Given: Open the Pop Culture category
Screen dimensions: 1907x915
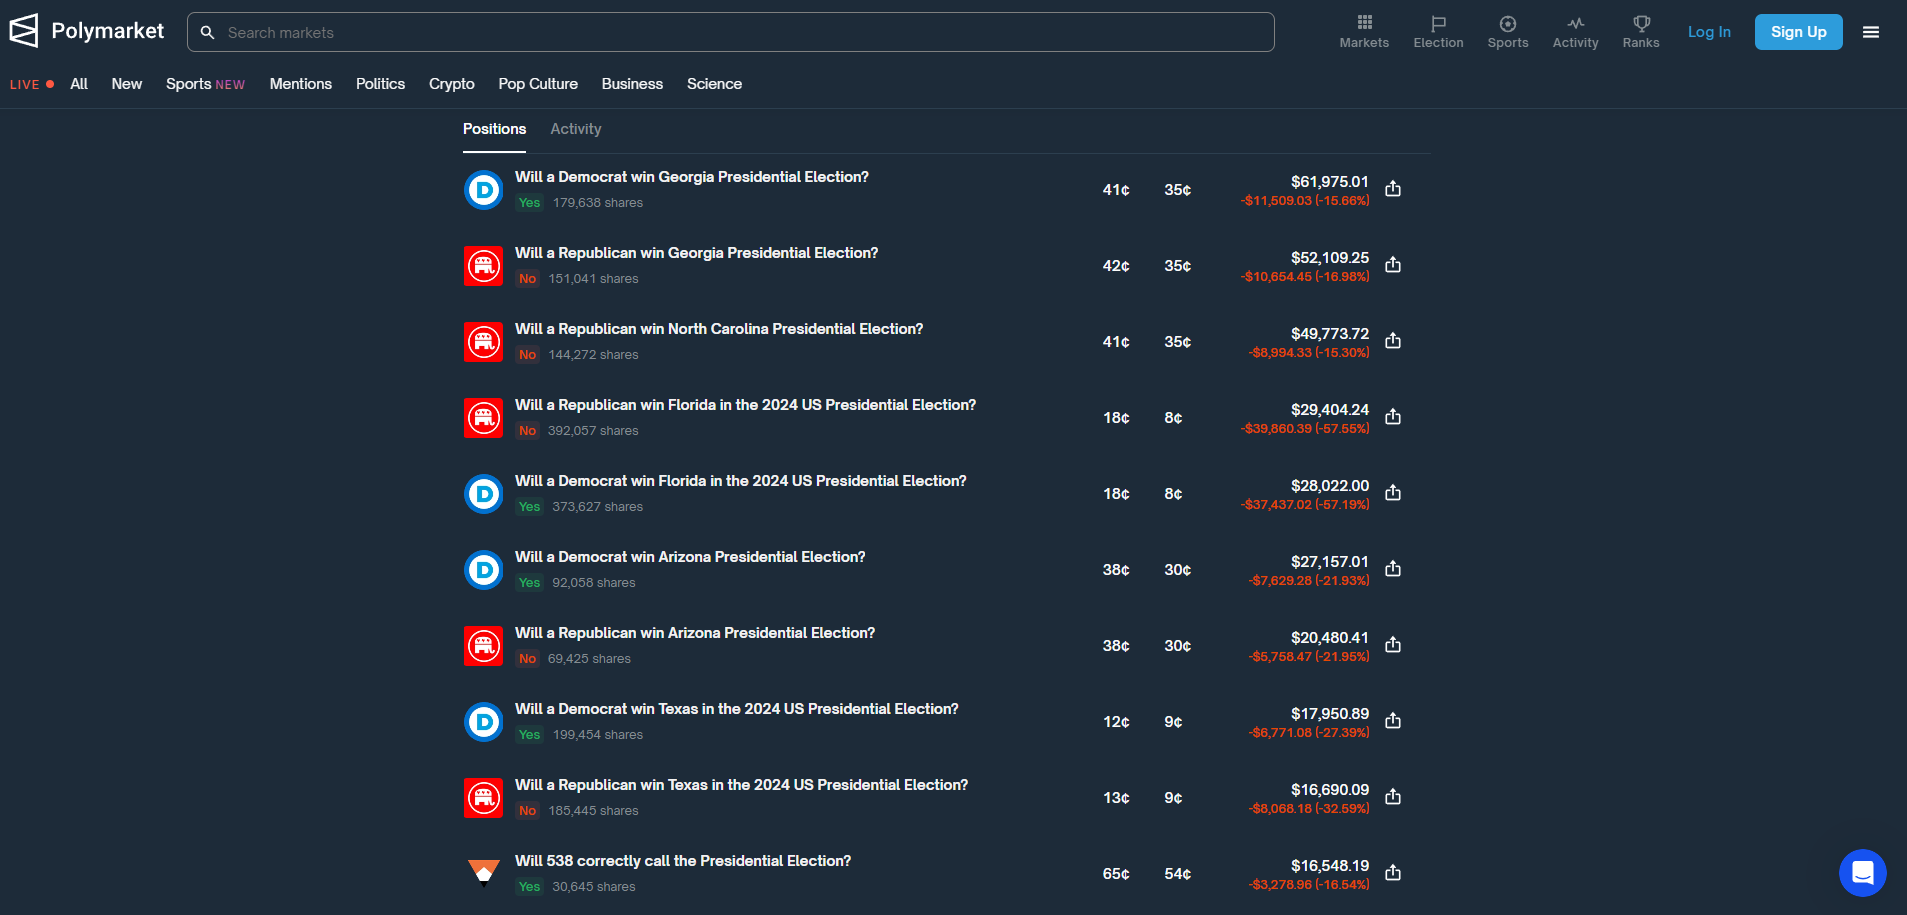Looking at the screenshot, I should pyautogui.click(x=538, y=84).
